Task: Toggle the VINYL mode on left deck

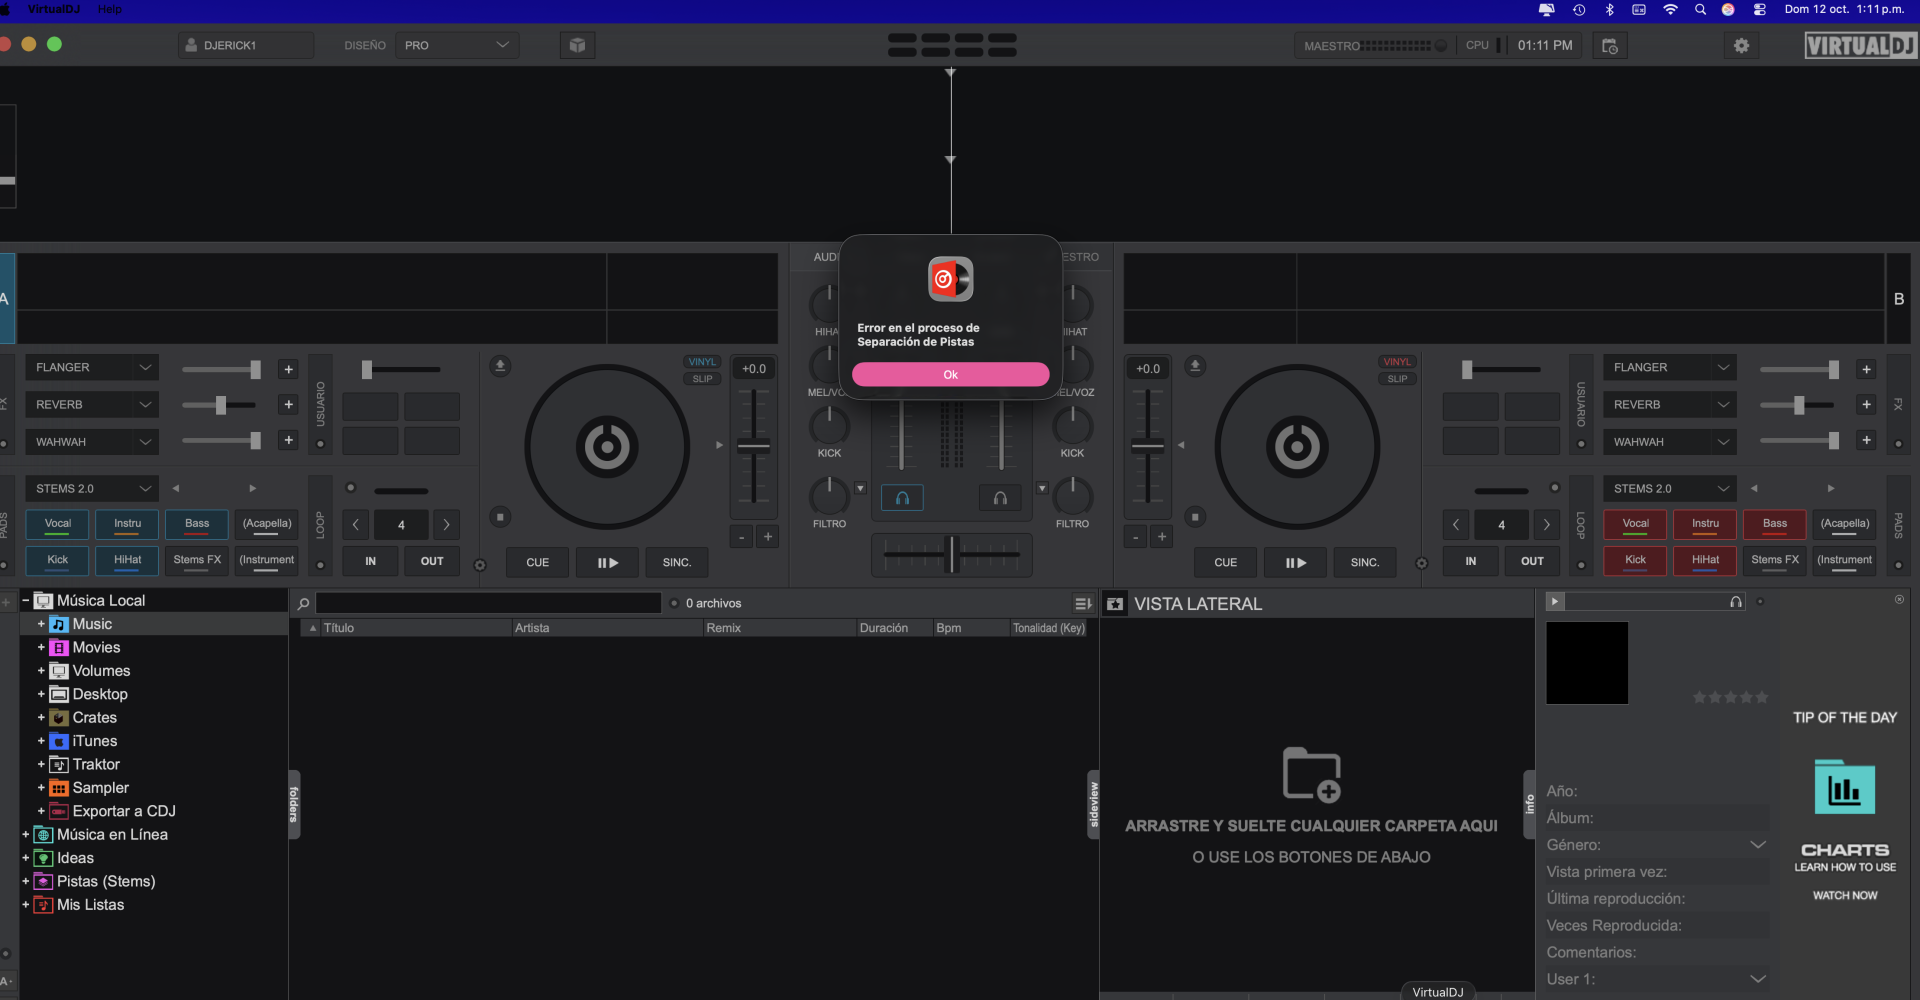Action: (702, 362)
